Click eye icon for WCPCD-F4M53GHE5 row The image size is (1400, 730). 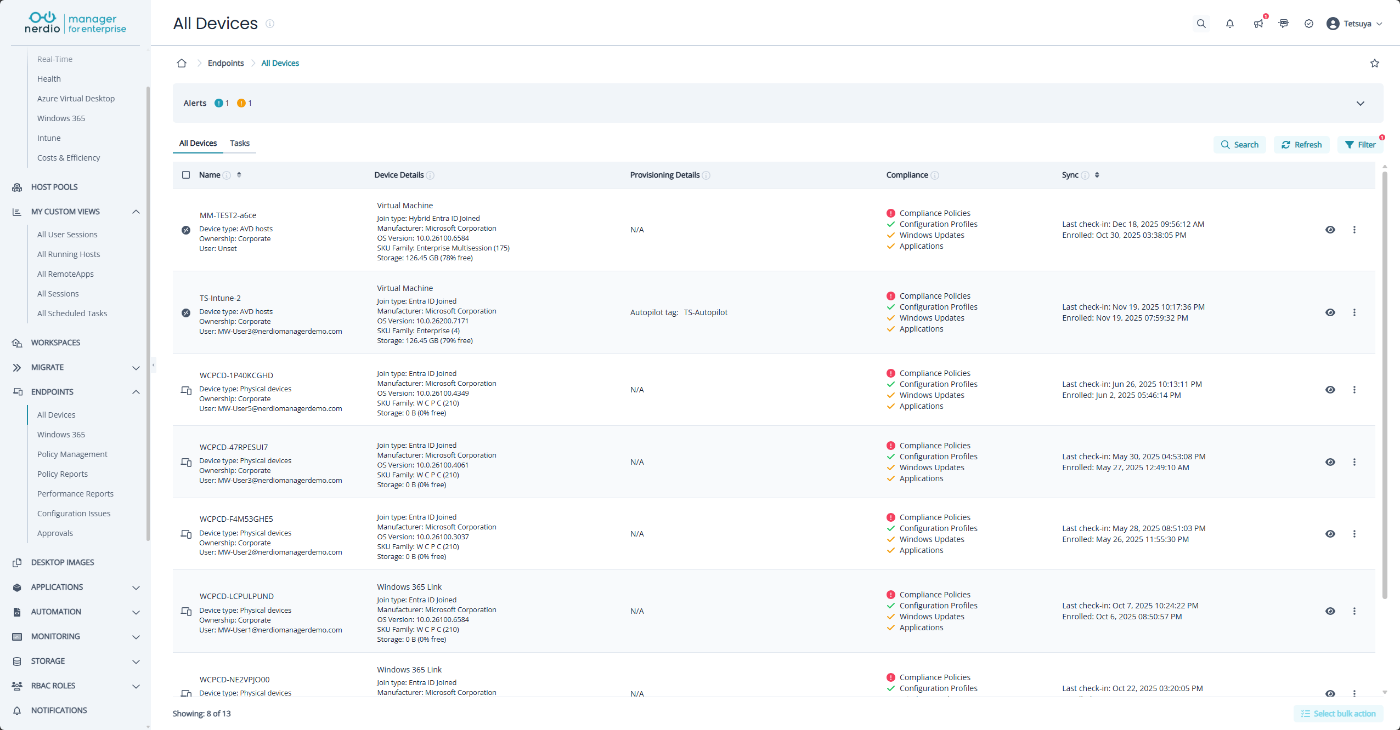1330,534
